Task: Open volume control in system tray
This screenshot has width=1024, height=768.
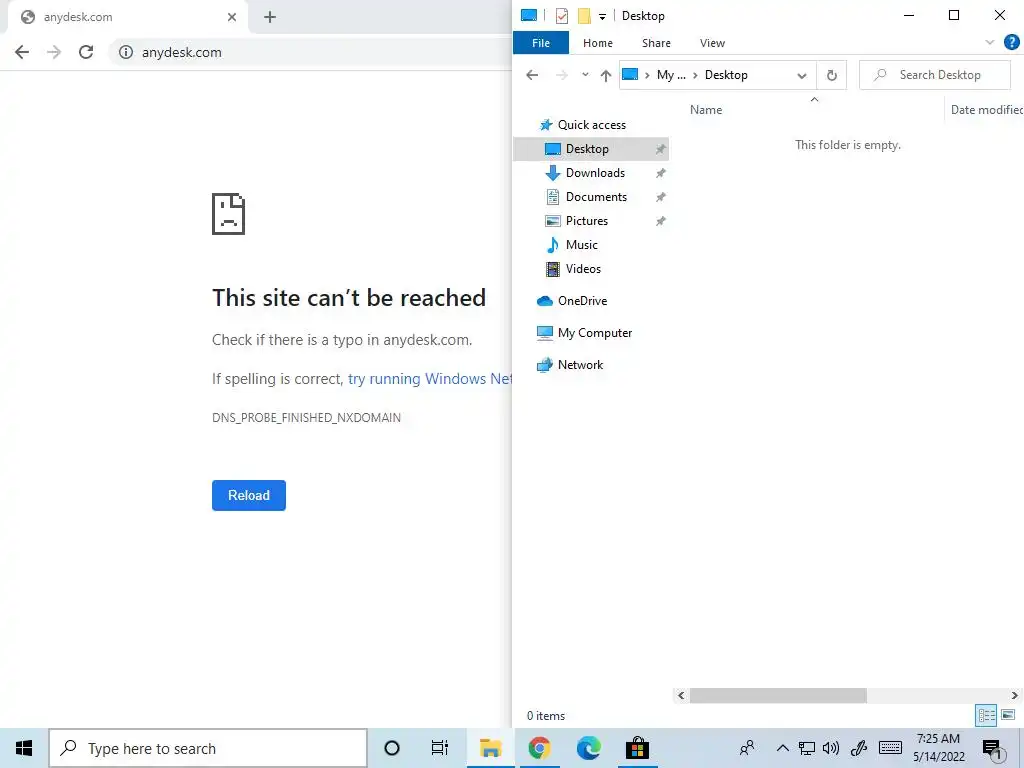Action: click(831, 748)
